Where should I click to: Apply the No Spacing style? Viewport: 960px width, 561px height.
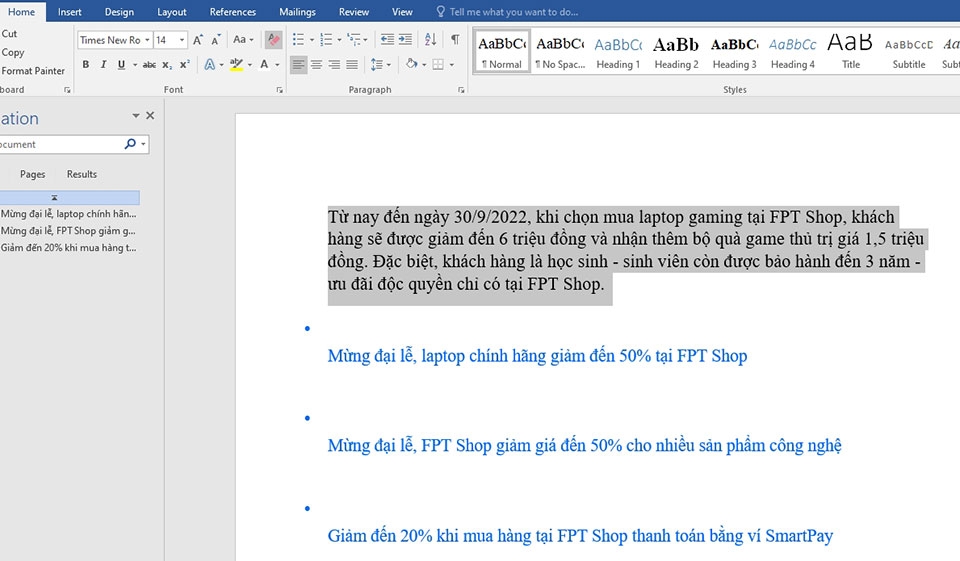560,53
